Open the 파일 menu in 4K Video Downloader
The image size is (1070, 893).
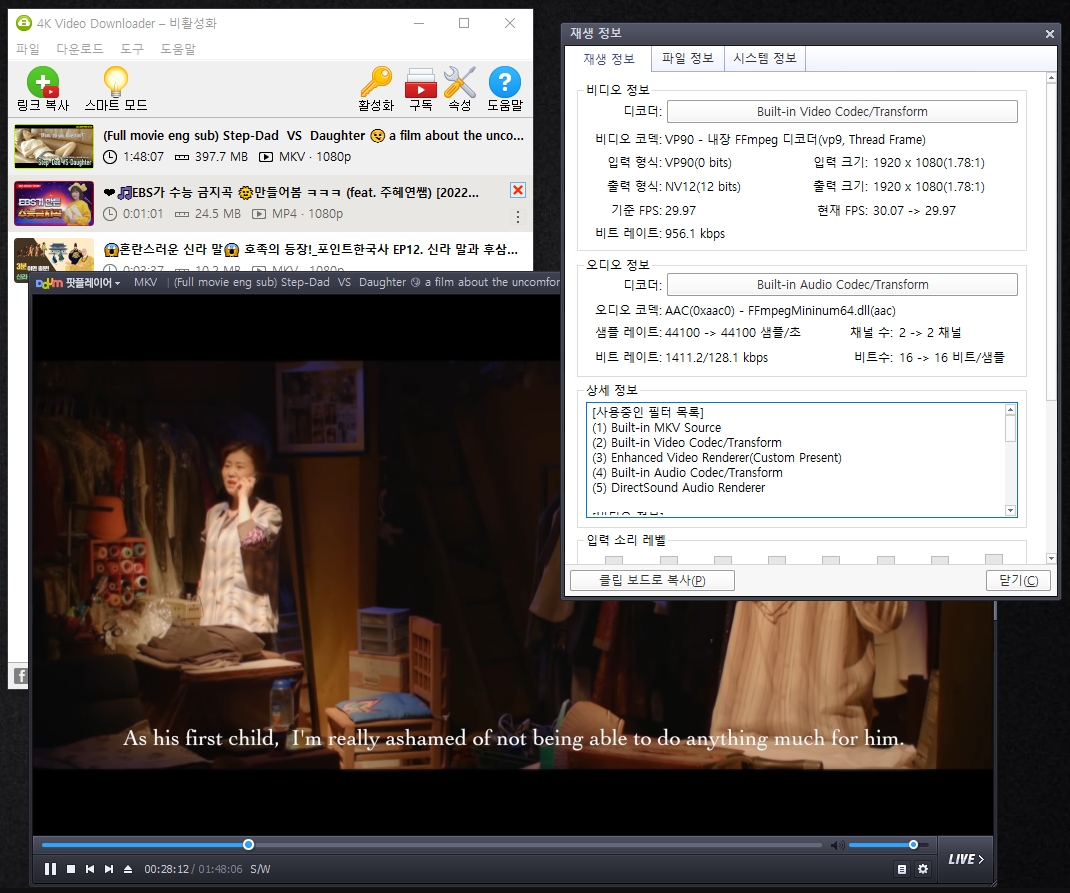[28, 49]
